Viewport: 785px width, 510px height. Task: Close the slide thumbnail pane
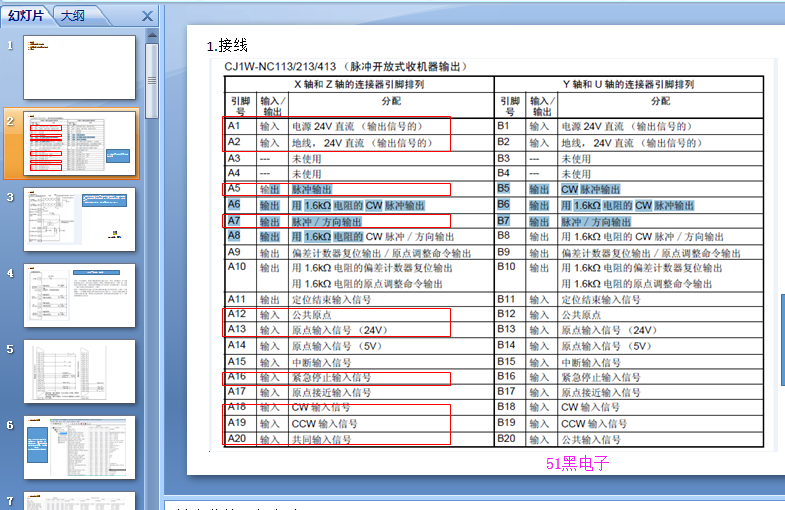tap(147, 16)
